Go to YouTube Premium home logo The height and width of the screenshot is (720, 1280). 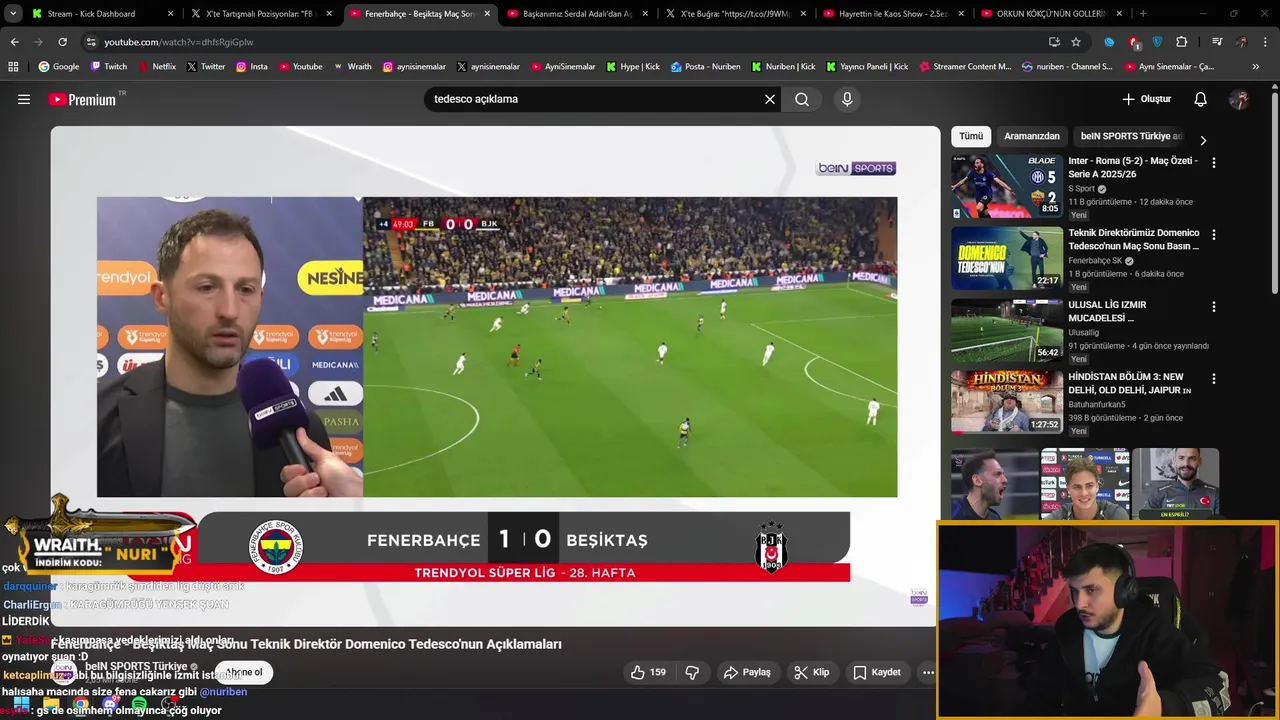pos(82,99)
